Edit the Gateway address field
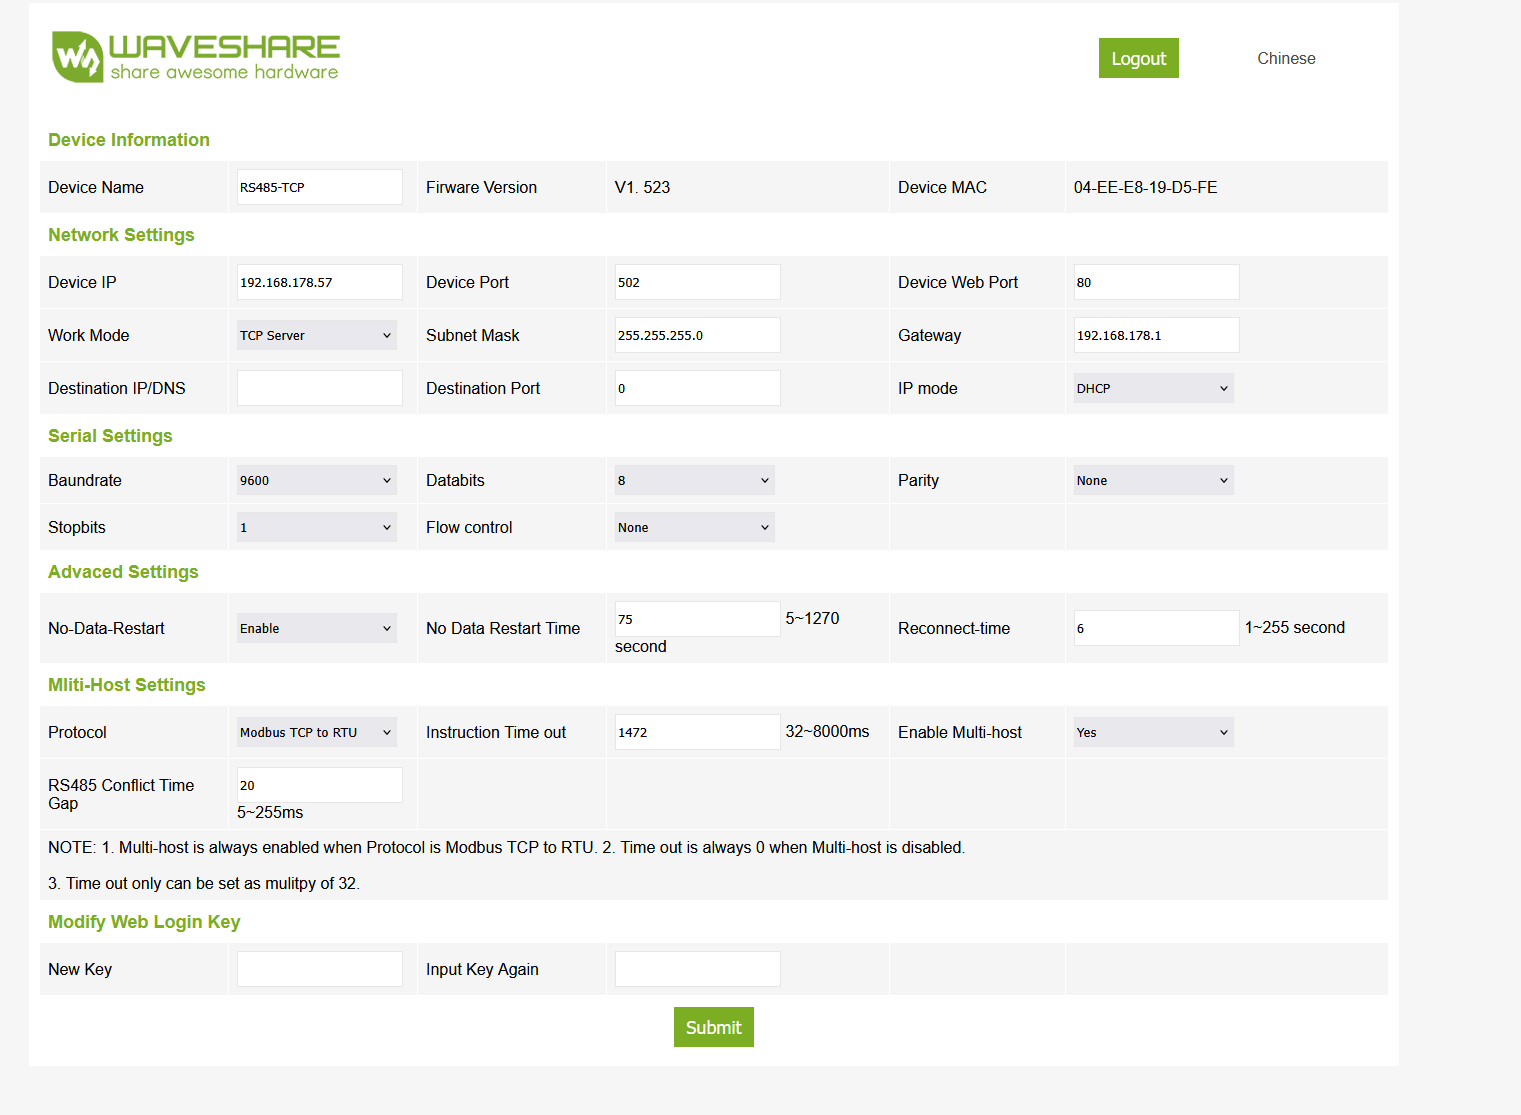The image size is (1521, 1115). 1157,335
